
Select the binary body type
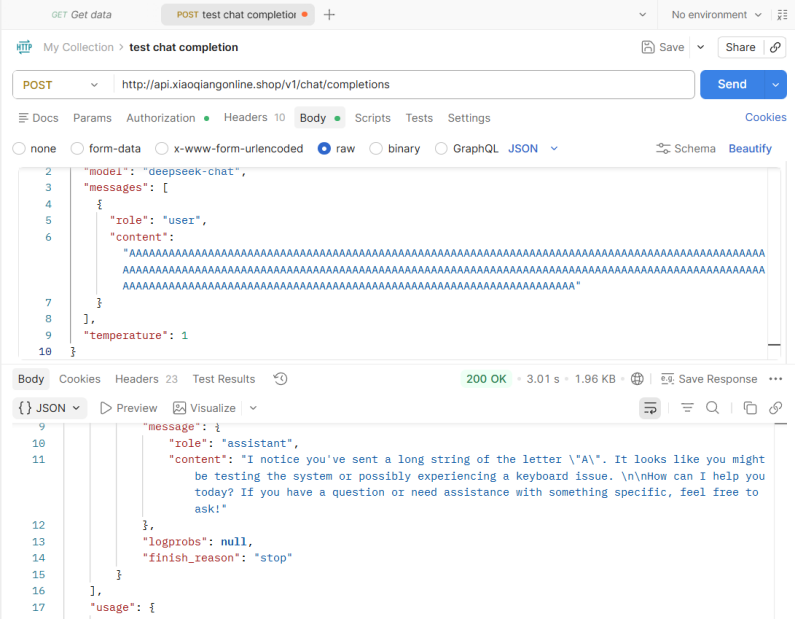tap(376, 148)
